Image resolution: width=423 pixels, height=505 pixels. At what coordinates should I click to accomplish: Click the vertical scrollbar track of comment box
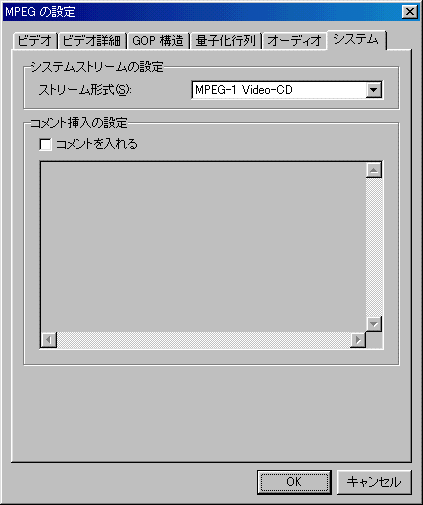374,247
